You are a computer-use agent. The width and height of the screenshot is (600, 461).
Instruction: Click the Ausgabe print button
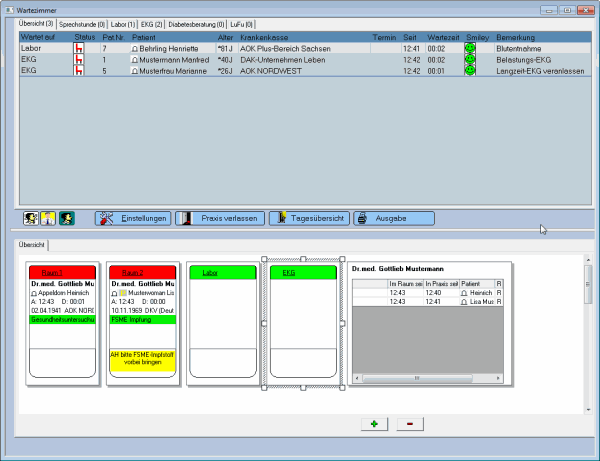click(393, 217)
